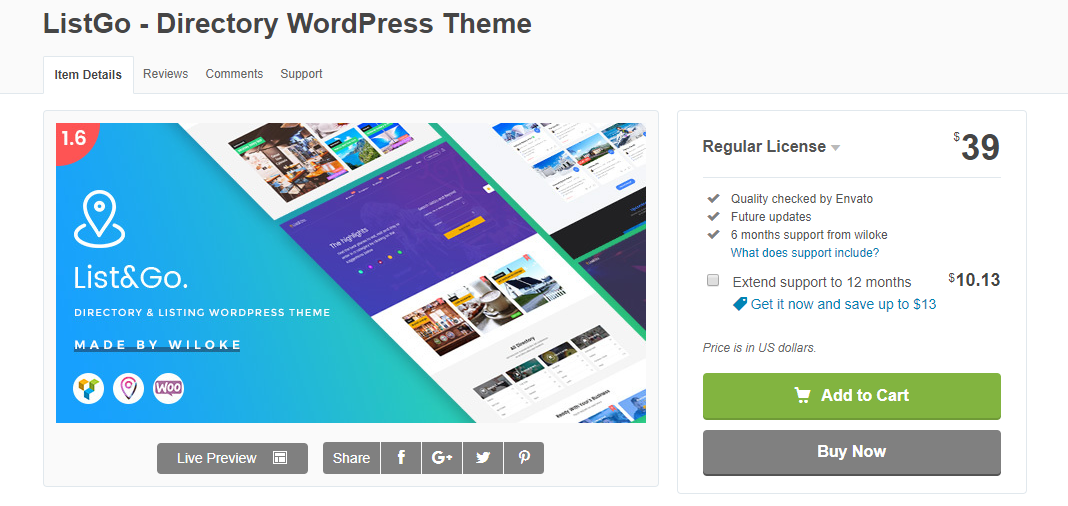Click the red 1.6 version badge

(x=75, y=140)
